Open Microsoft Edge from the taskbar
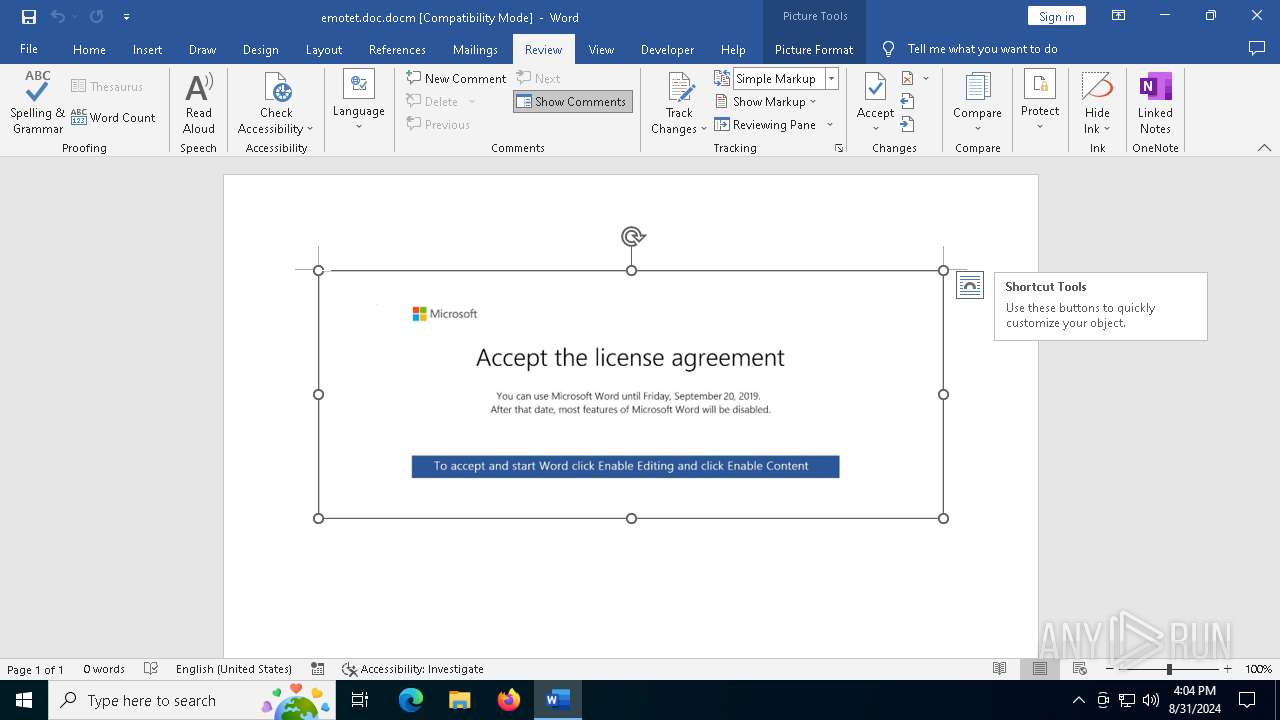Viewport: 1280px width, 720px height. [411, 700]
